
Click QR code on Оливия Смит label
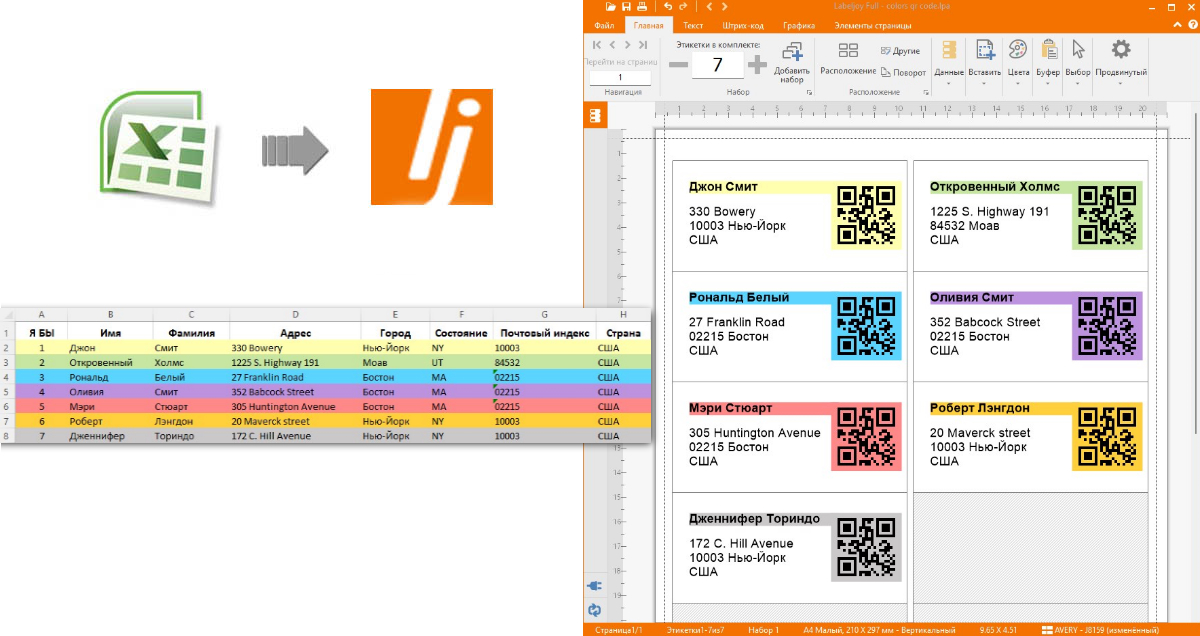pyautogui.click(x=1107, y=326)
